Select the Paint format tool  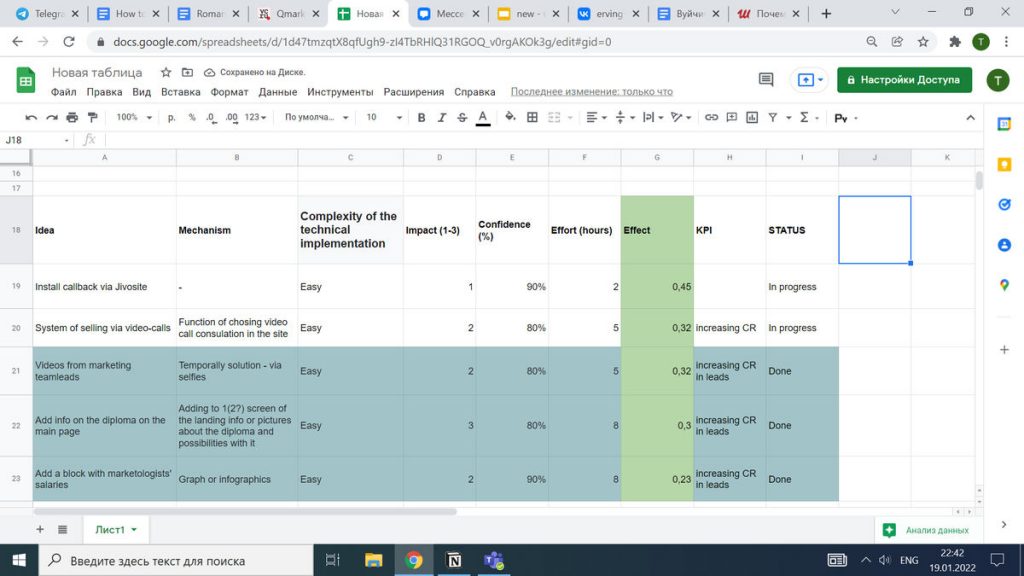pyautogui.click(x=91, y=117)
